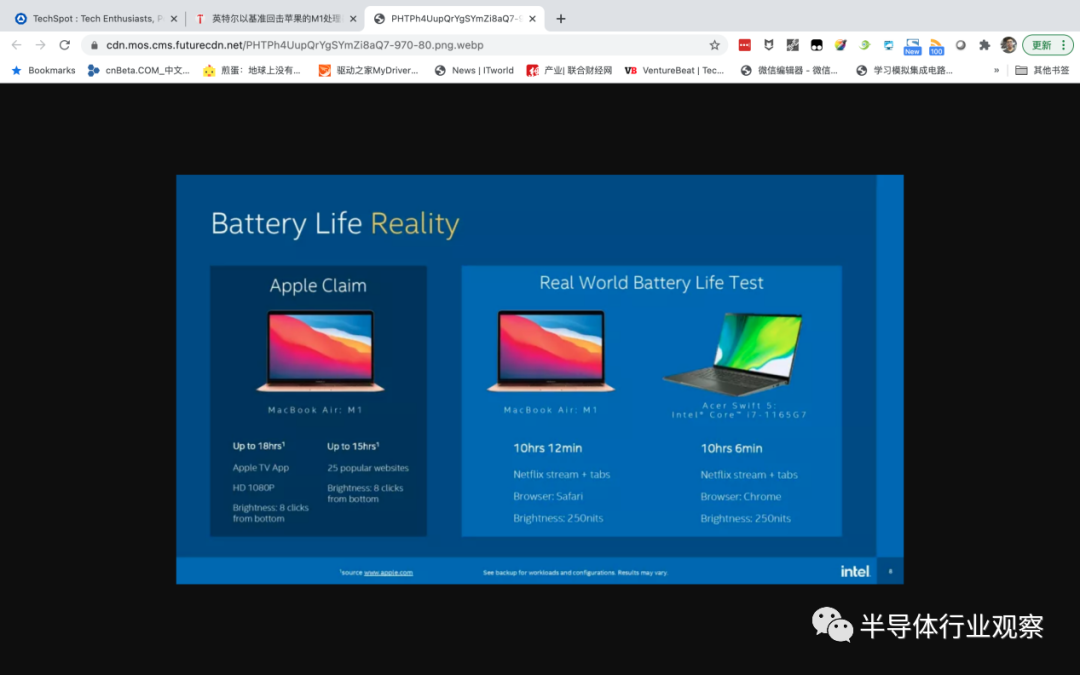
Task: Click the Battery Life Reality slide image
Action: click(540, 379)
